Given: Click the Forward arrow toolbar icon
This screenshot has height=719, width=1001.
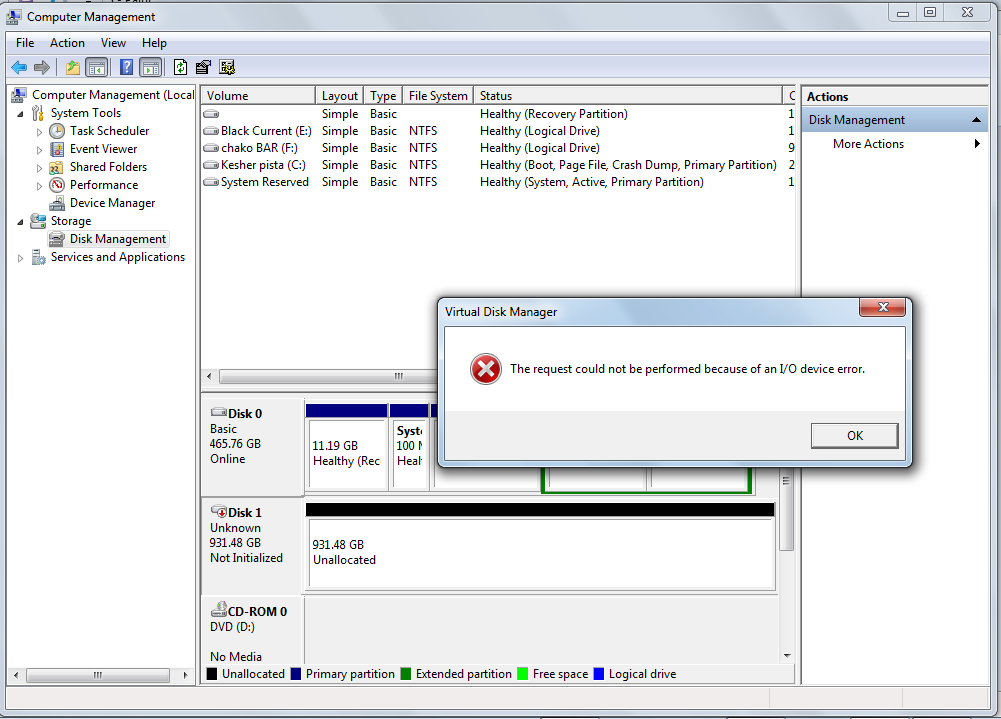Looking at the screenshot, I should (x=42, y=67).
